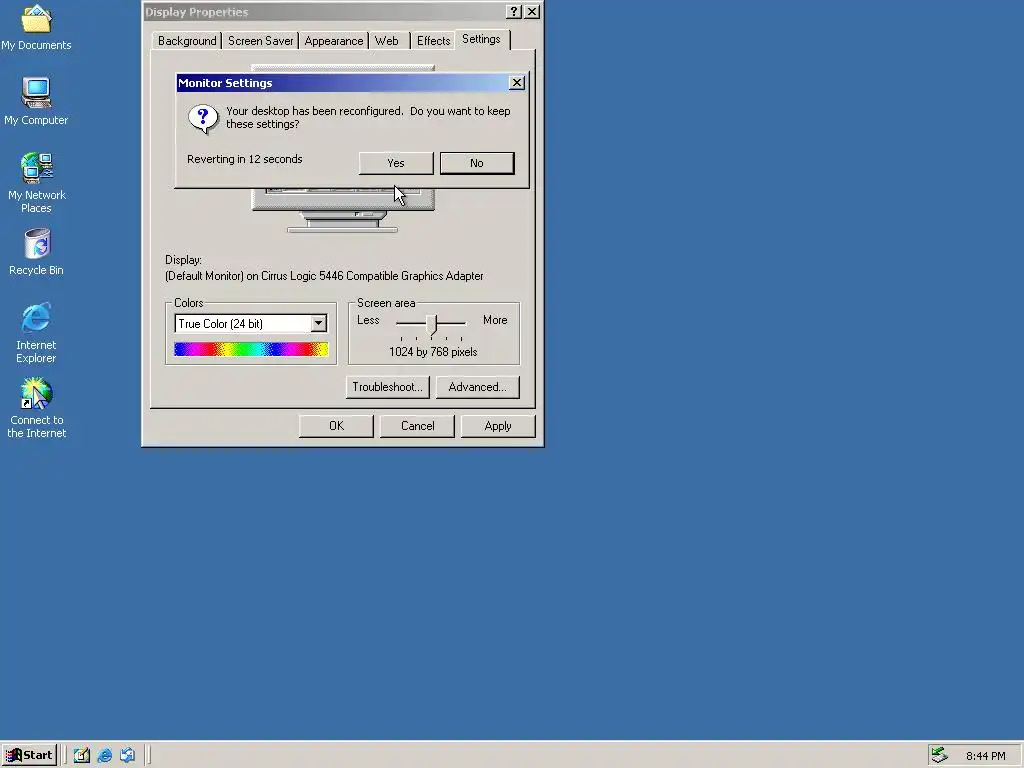Select the Recycle Bin icon
1024x768 pixels.
tap(36, 252)
